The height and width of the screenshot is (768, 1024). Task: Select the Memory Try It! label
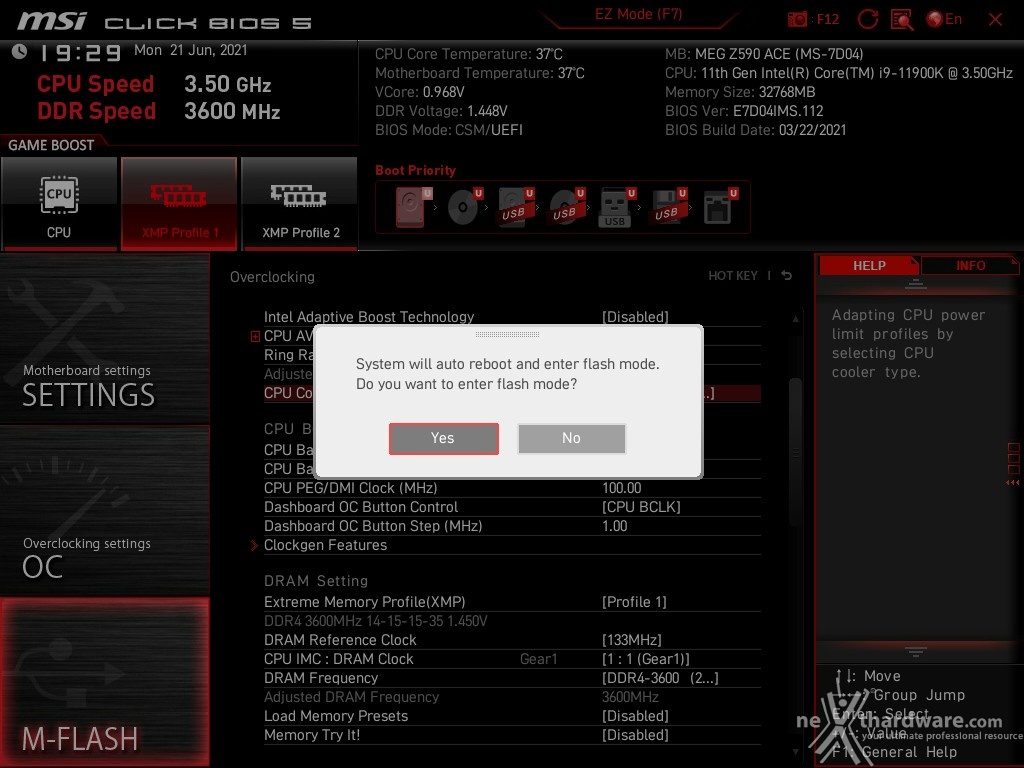pos(312,735)
